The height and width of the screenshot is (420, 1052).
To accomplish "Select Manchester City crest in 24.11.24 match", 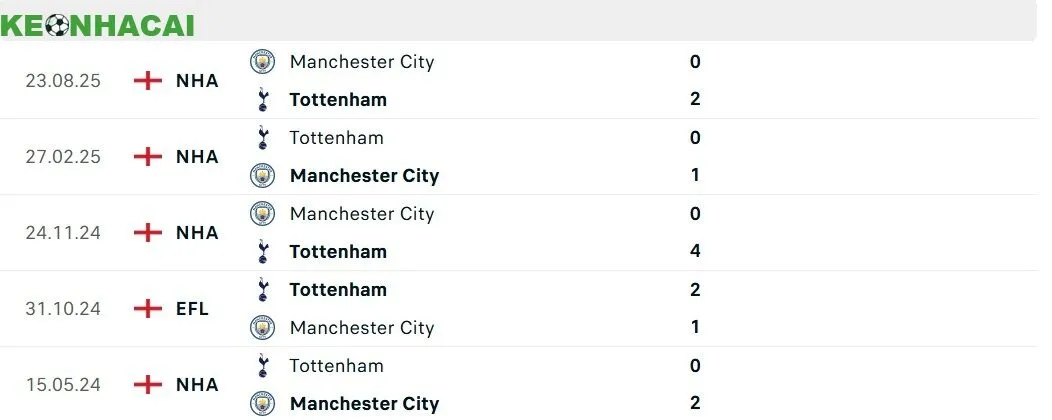I will 262,214.
